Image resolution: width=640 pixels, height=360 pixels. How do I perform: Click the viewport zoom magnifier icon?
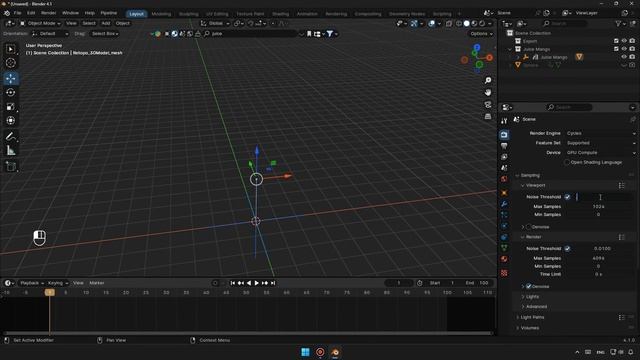pos(488,80)
